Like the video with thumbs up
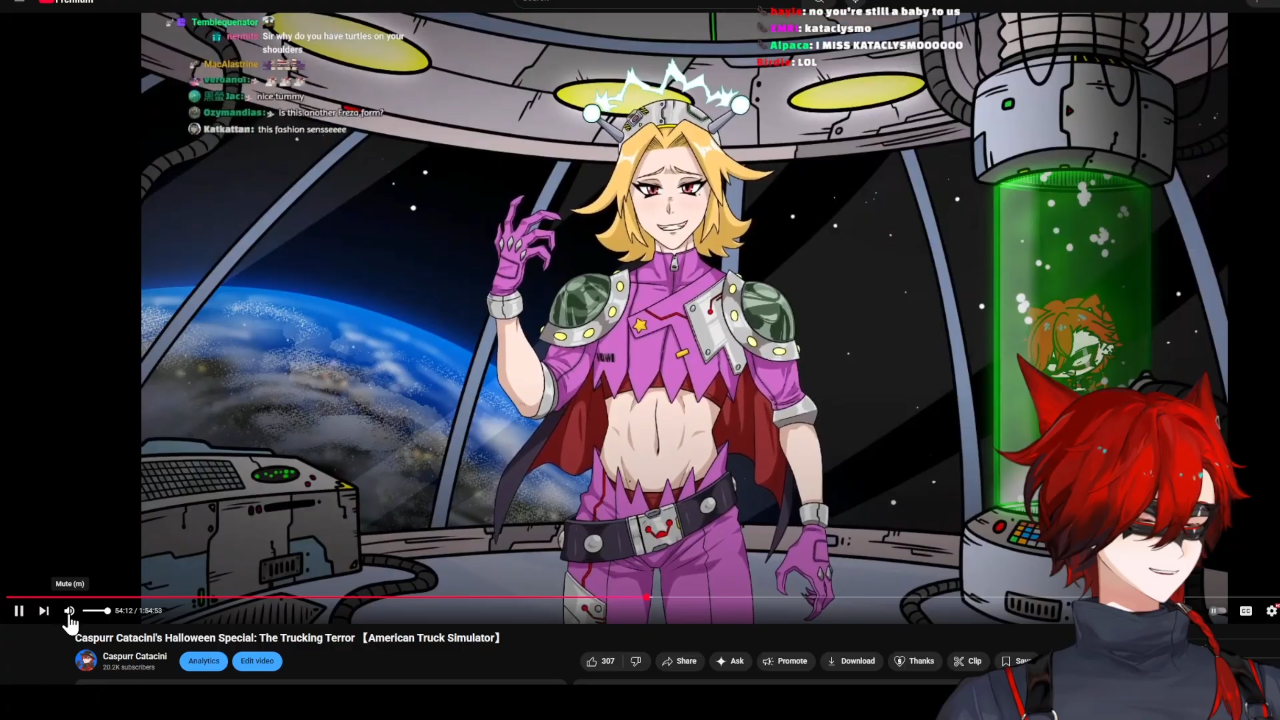Screen dimensions: 1280x720 click(x=601, y=661)
